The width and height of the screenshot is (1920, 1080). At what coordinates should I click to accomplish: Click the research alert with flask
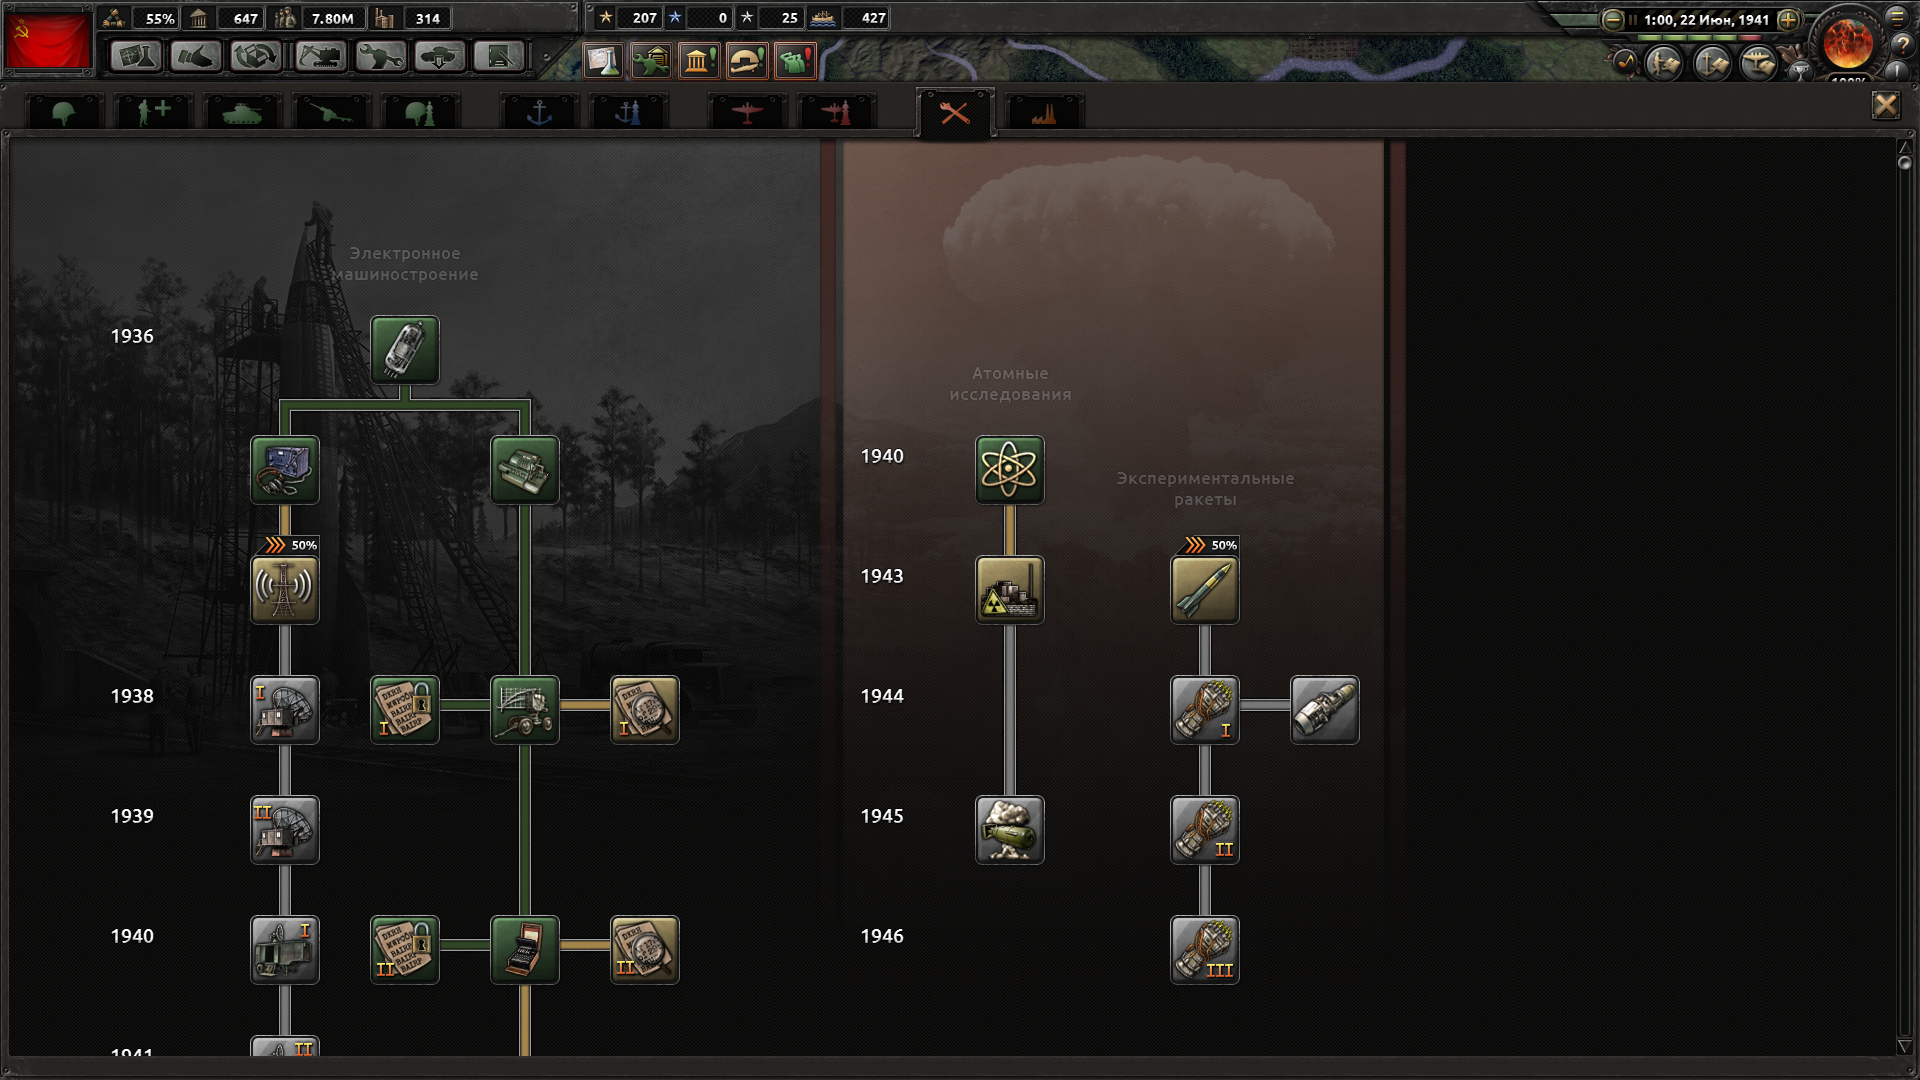(x=603, y=61)
